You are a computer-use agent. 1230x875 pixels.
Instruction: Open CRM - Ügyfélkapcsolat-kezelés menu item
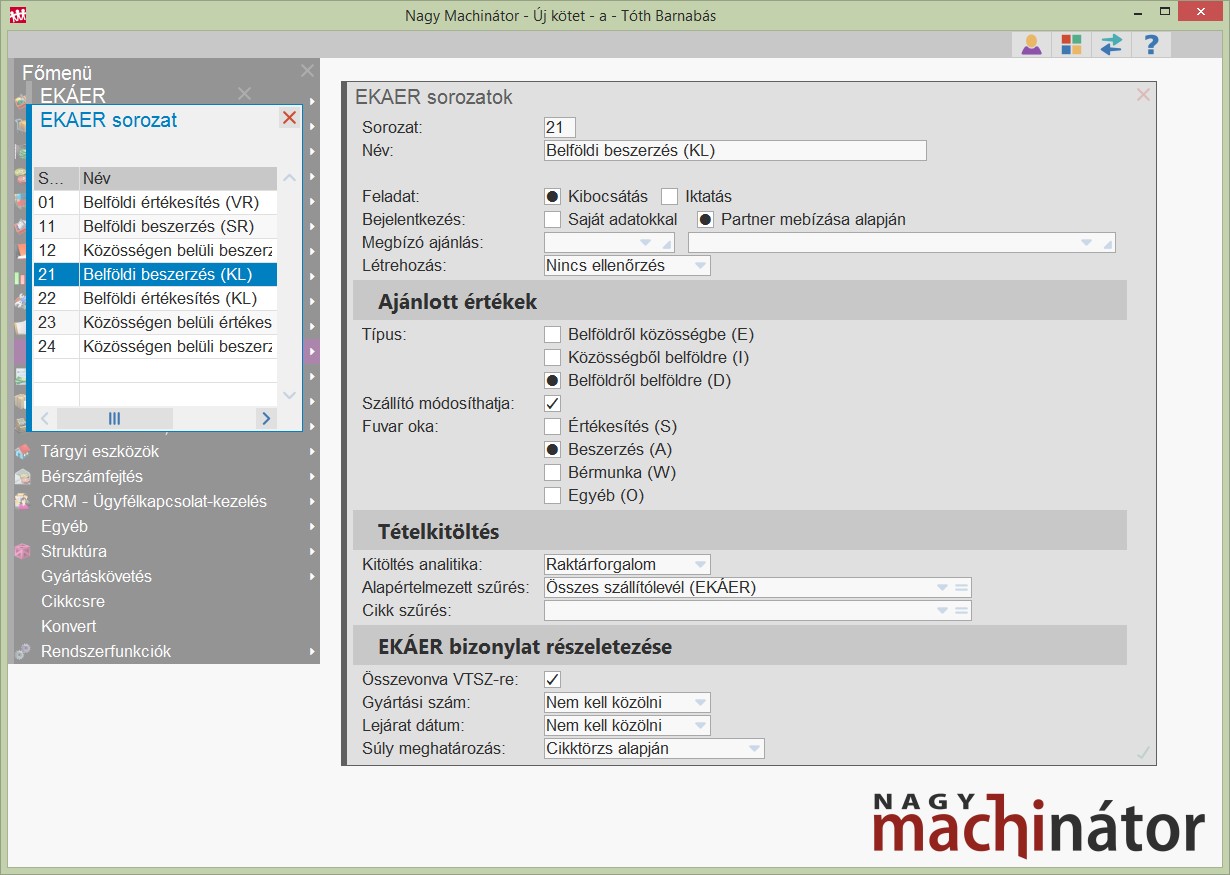[x=154, y=502]
